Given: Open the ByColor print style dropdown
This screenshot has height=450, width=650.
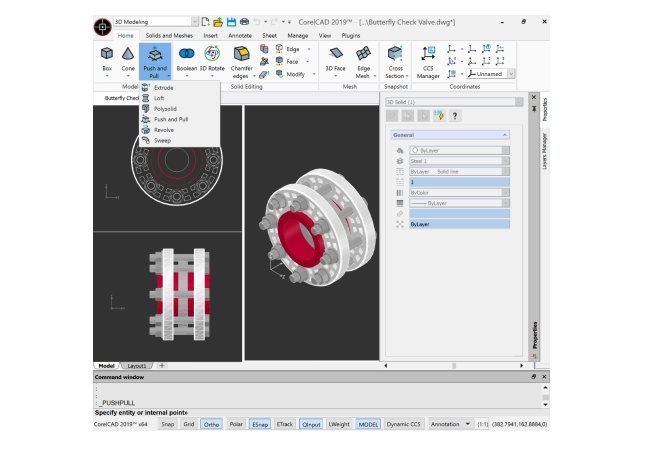Looking at the screenshot, I should point(506,193).
